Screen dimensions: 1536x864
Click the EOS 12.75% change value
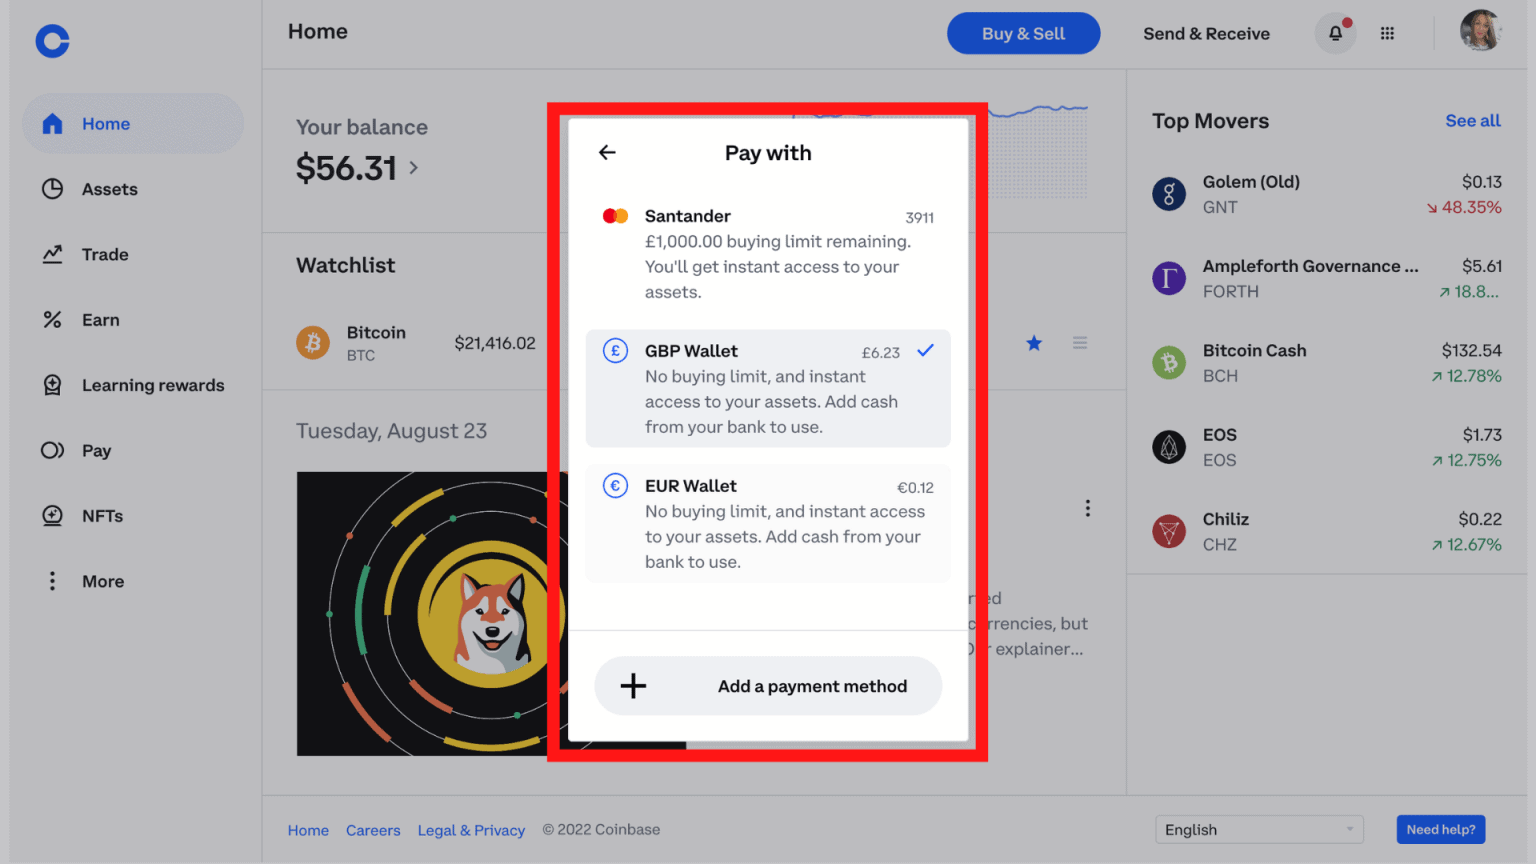pyautogui.click(x=1466, y=460)
